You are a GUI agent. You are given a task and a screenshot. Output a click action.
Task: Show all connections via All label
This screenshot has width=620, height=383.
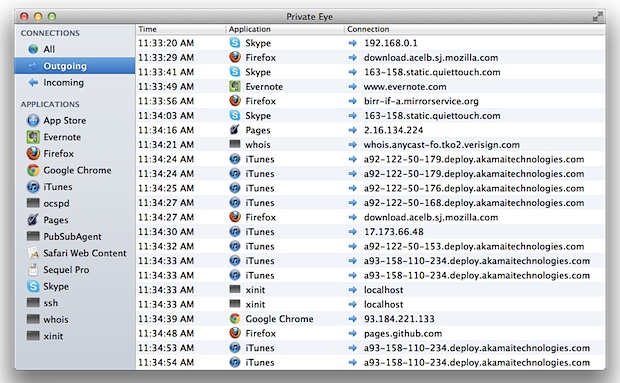coord(49,49)
